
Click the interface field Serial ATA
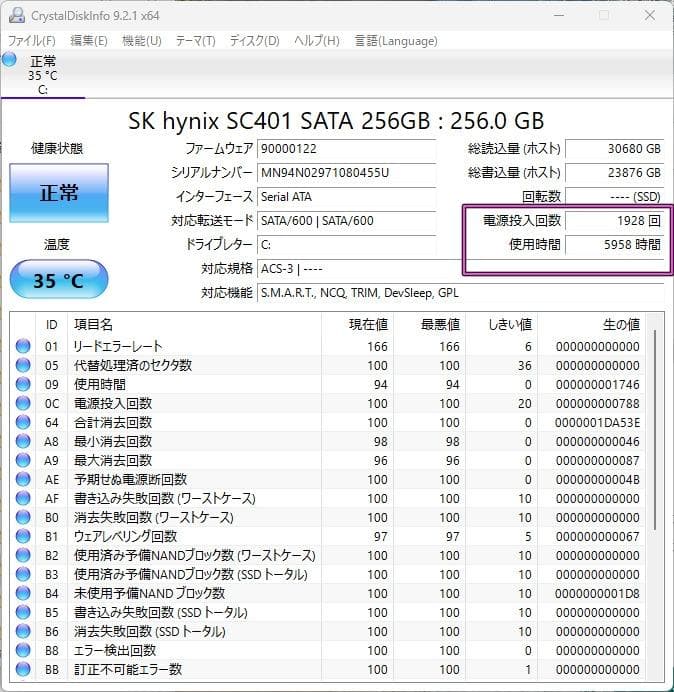(x=346, y=196)
